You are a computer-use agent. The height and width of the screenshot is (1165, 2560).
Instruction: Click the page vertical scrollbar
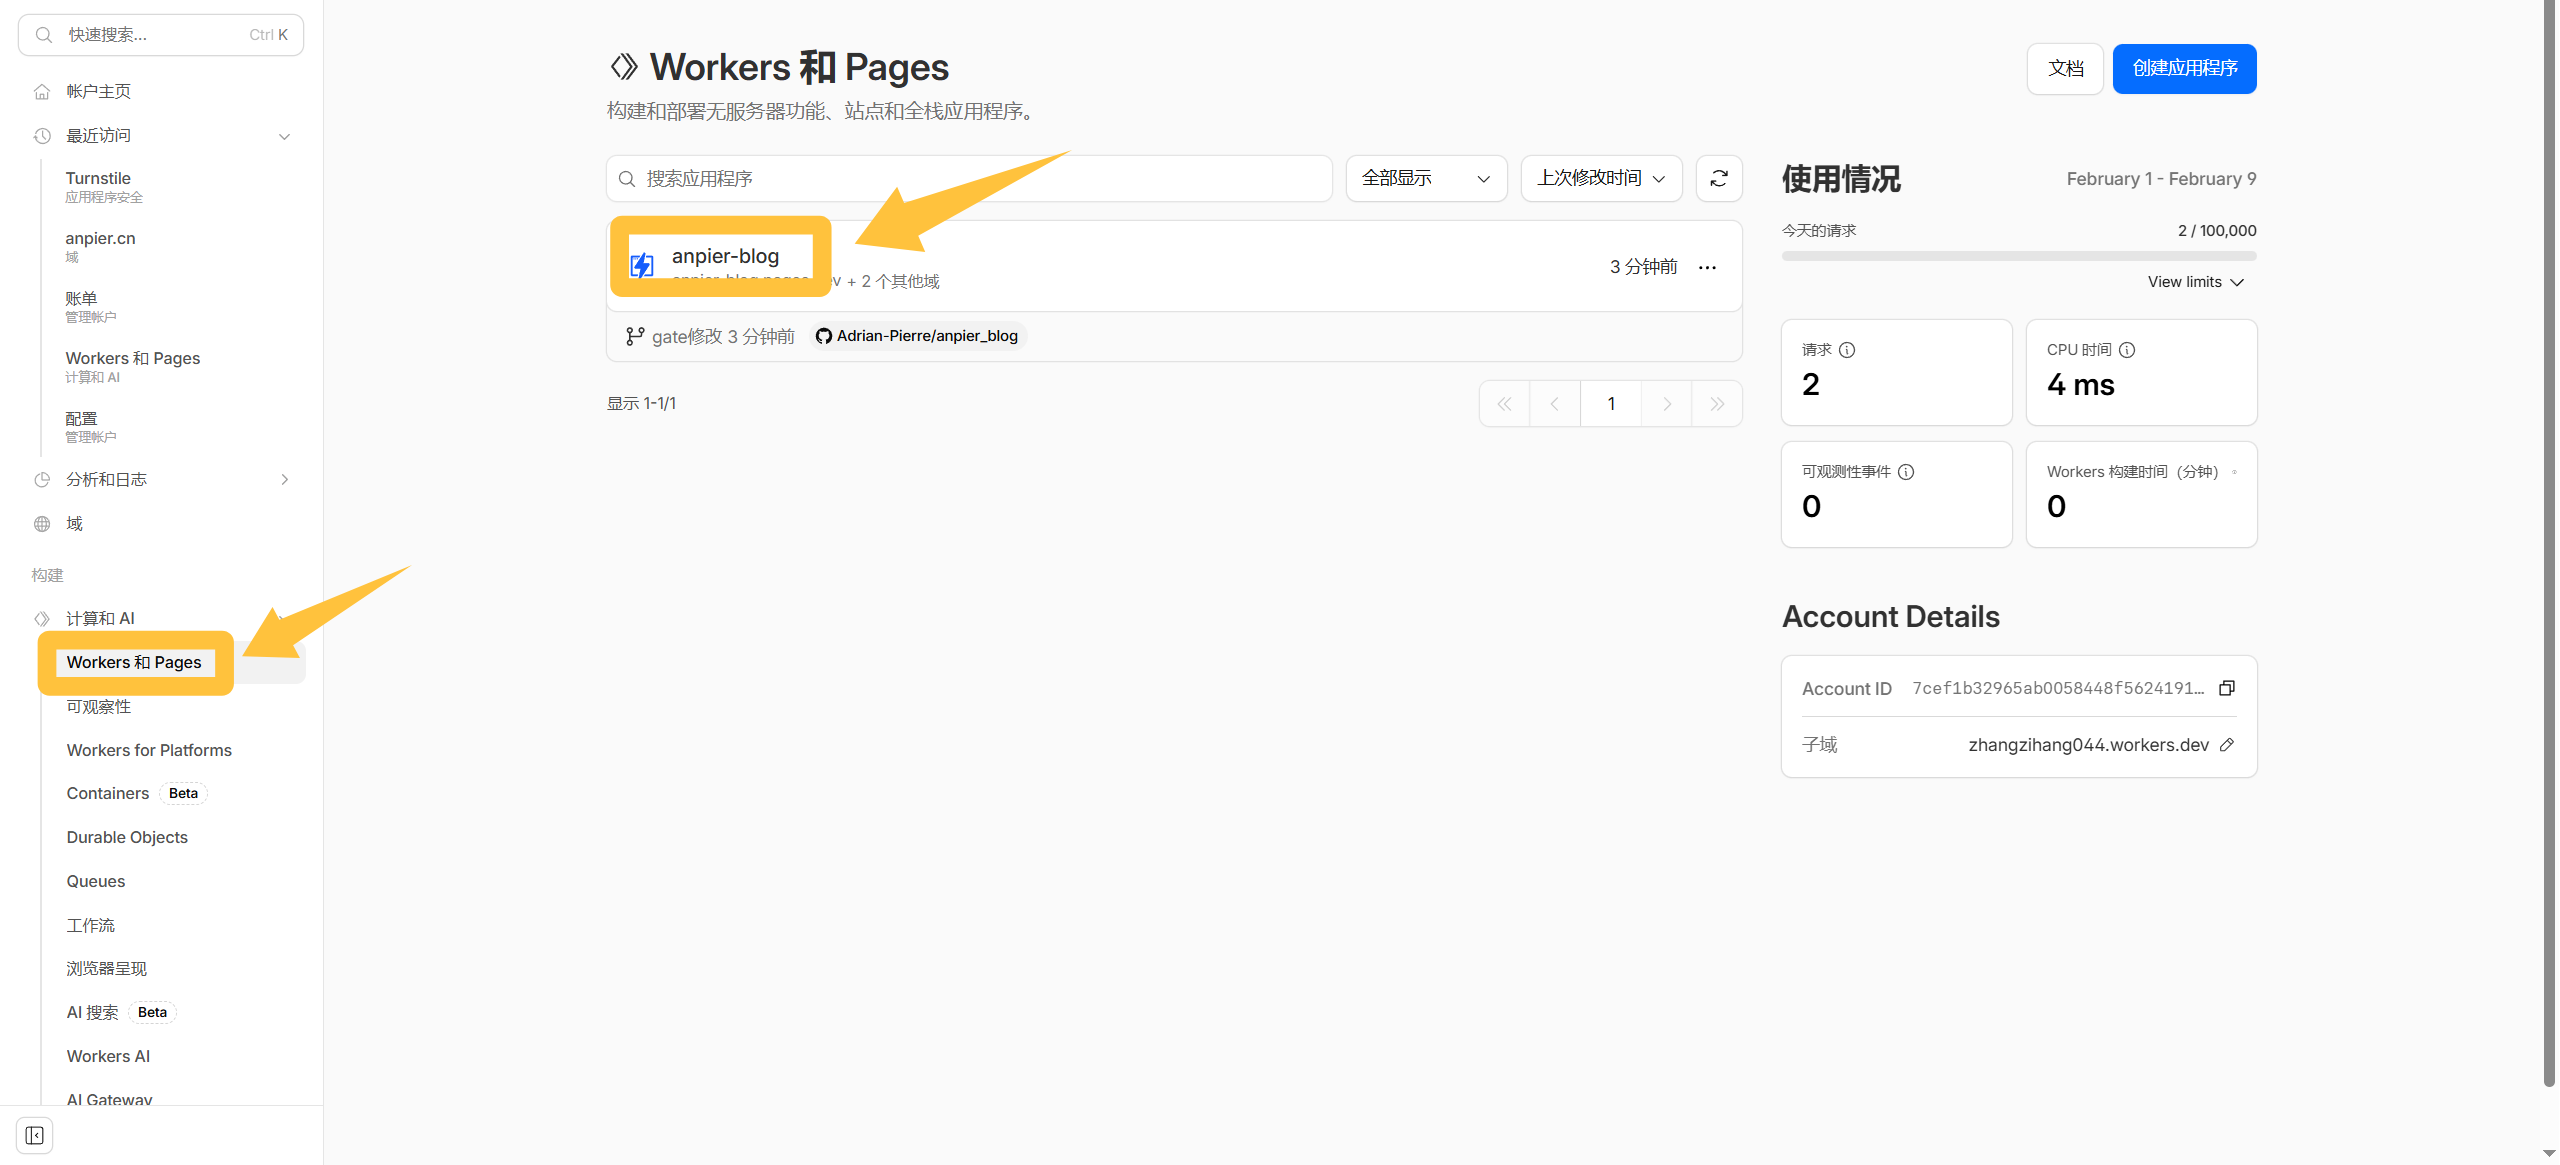[x=2550, y=545]
